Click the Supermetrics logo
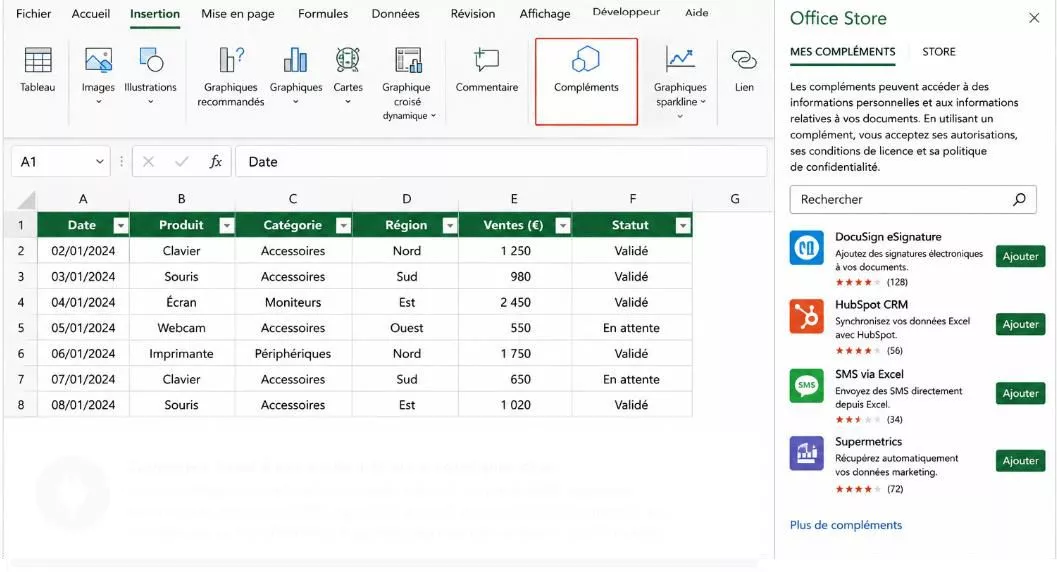 pyautogui.click(x=807, y=453)
